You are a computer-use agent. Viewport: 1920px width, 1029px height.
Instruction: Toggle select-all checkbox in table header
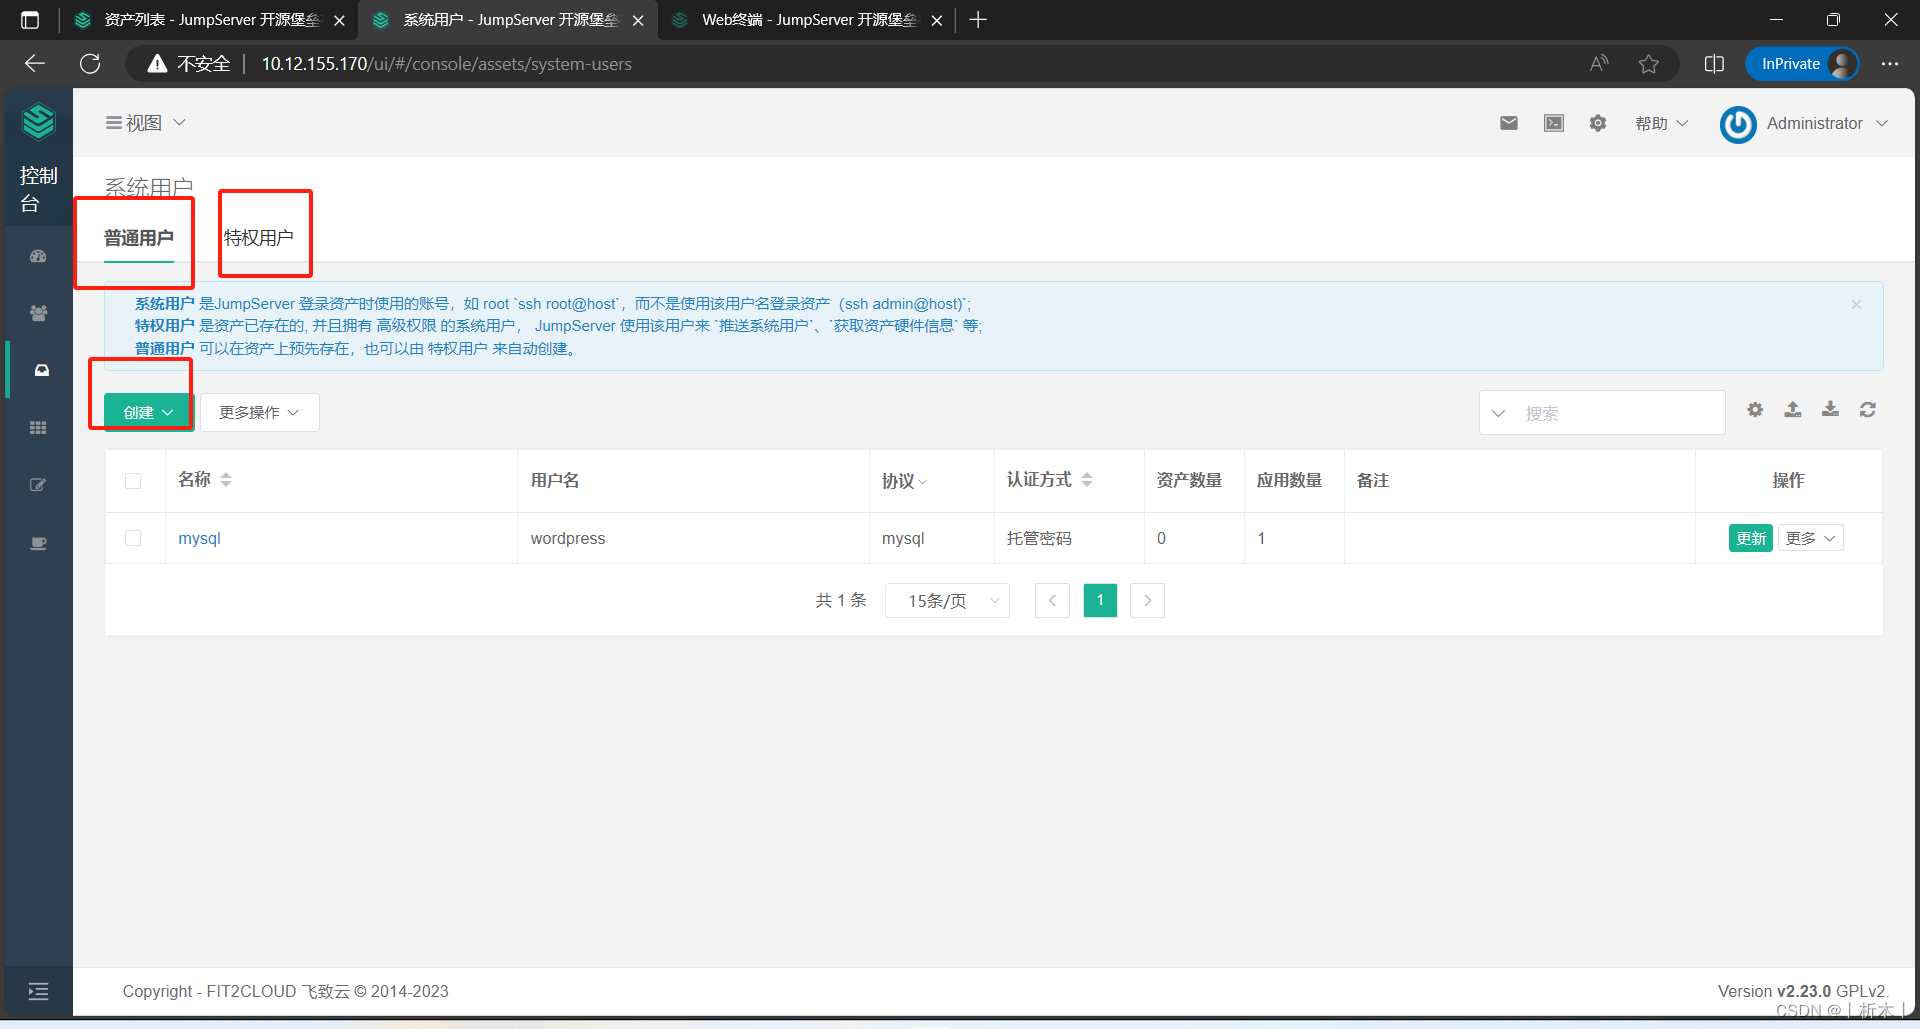point(133,481)
